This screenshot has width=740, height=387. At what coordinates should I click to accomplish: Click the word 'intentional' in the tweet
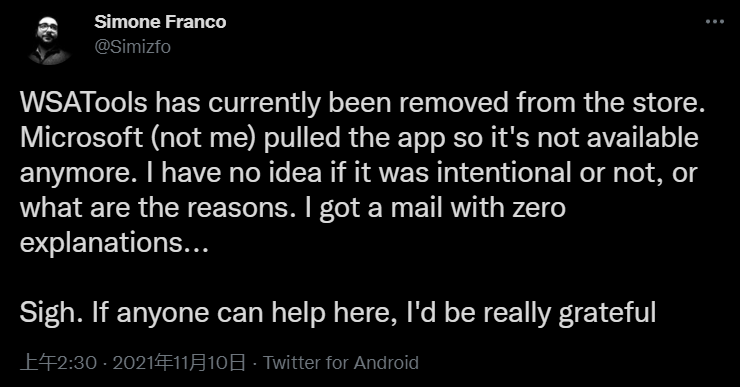(x=504, y=173)
